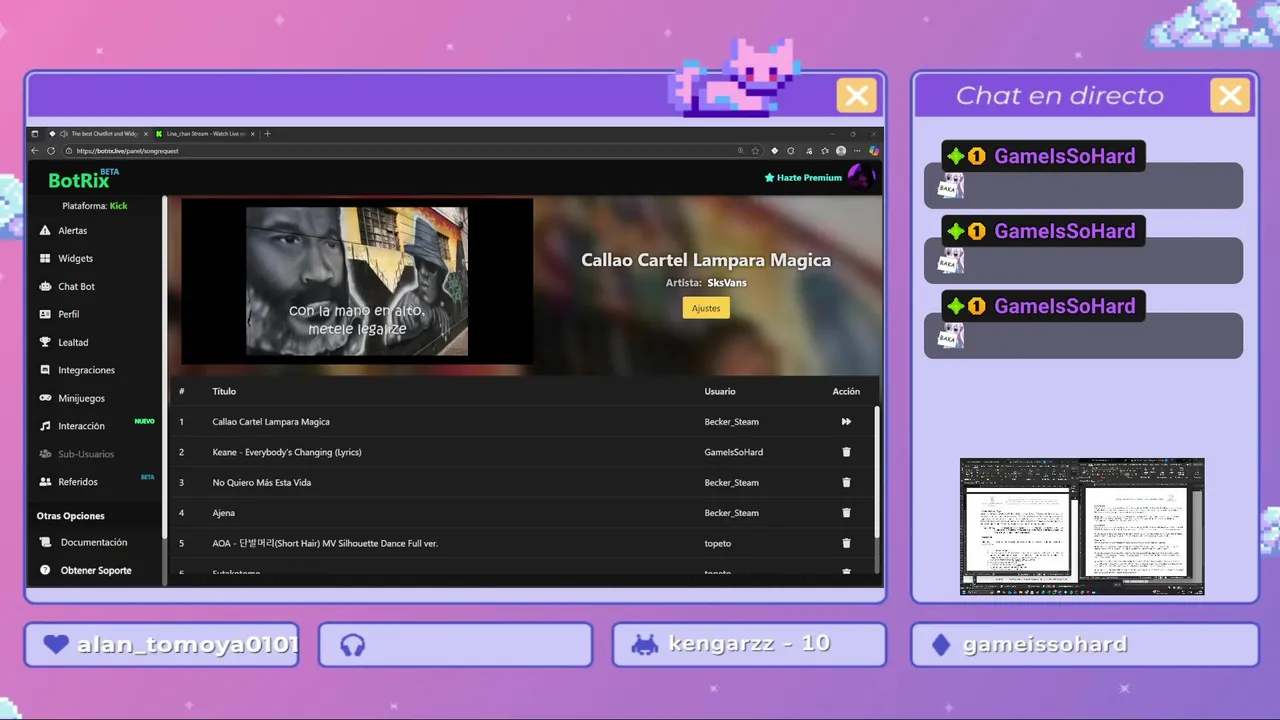Close the Lina_chan Stream tab
The height and width of the screenshot is (720, 1280).
[x=253, y=134]
